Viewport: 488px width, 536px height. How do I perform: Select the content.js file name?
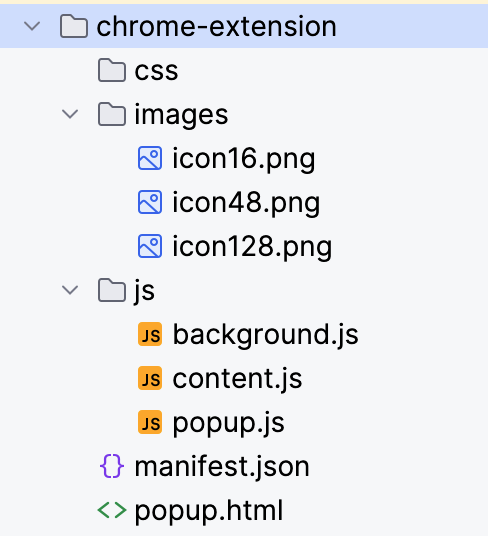click(x=238, y=379)
